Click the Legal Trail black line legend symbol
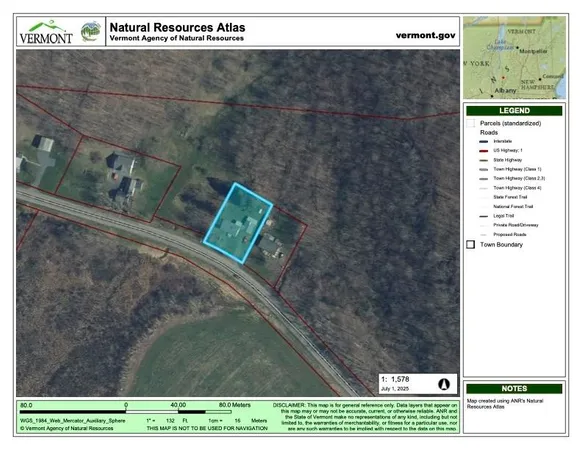582x450 pixels. [483, 216]
